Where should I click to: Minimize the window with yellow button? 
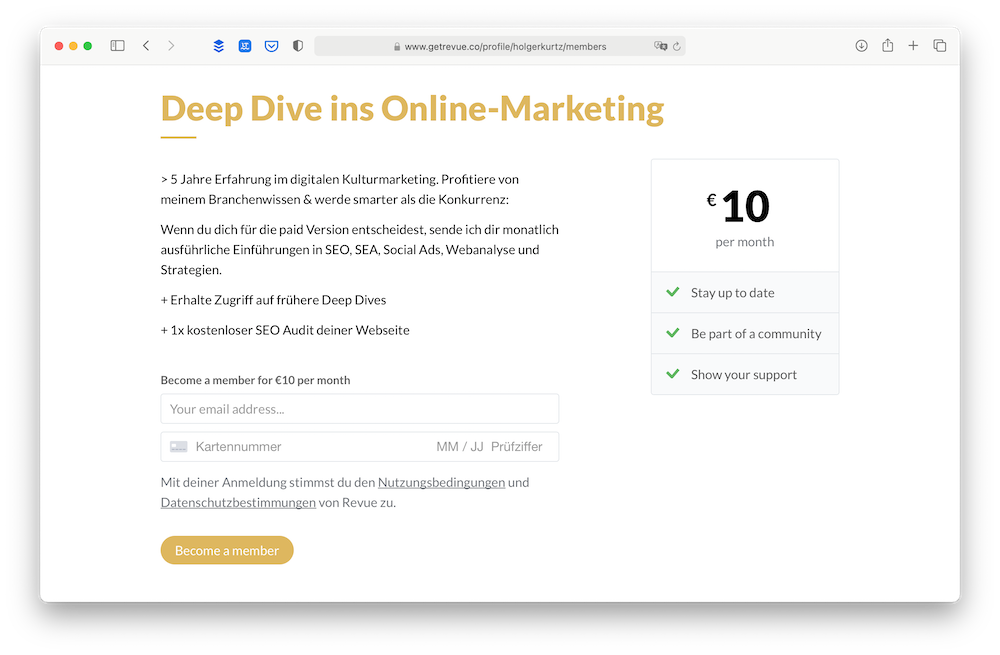[73, 46]
